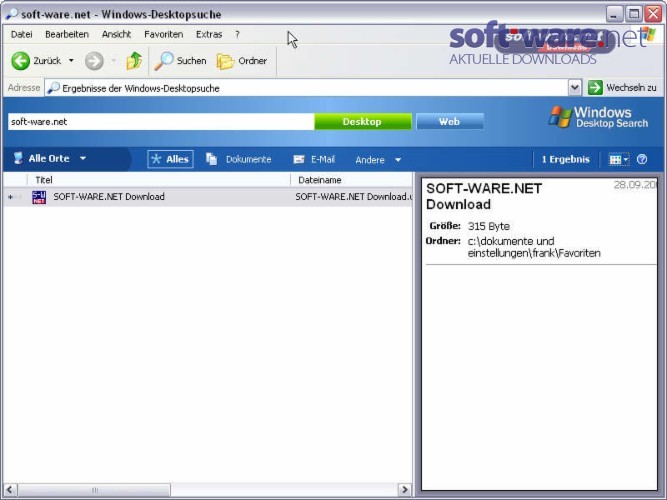Open the Bearbeiten menu
Viewport: 667px width, 500px height.
click(67, 34)
